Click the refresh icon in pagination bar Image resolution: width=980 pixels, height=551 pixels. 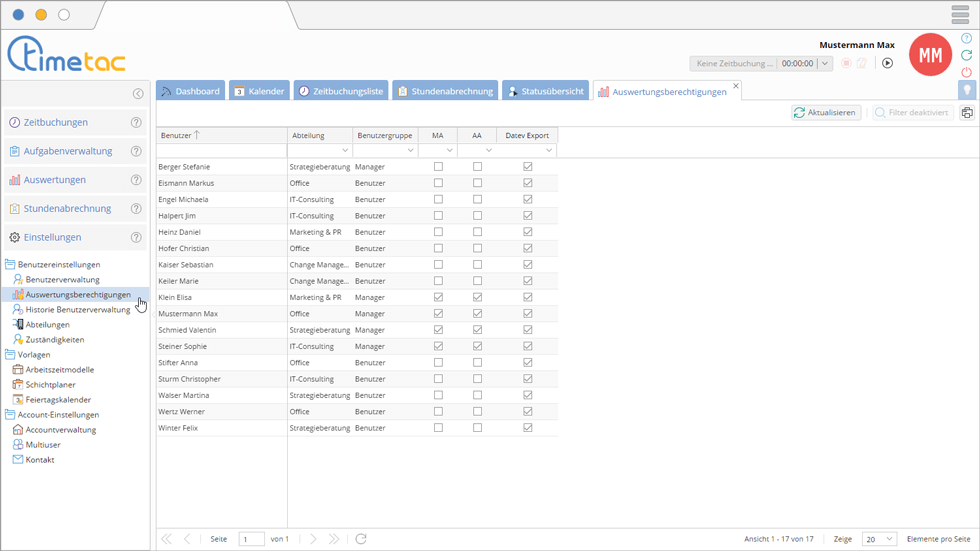pos(361,539)
